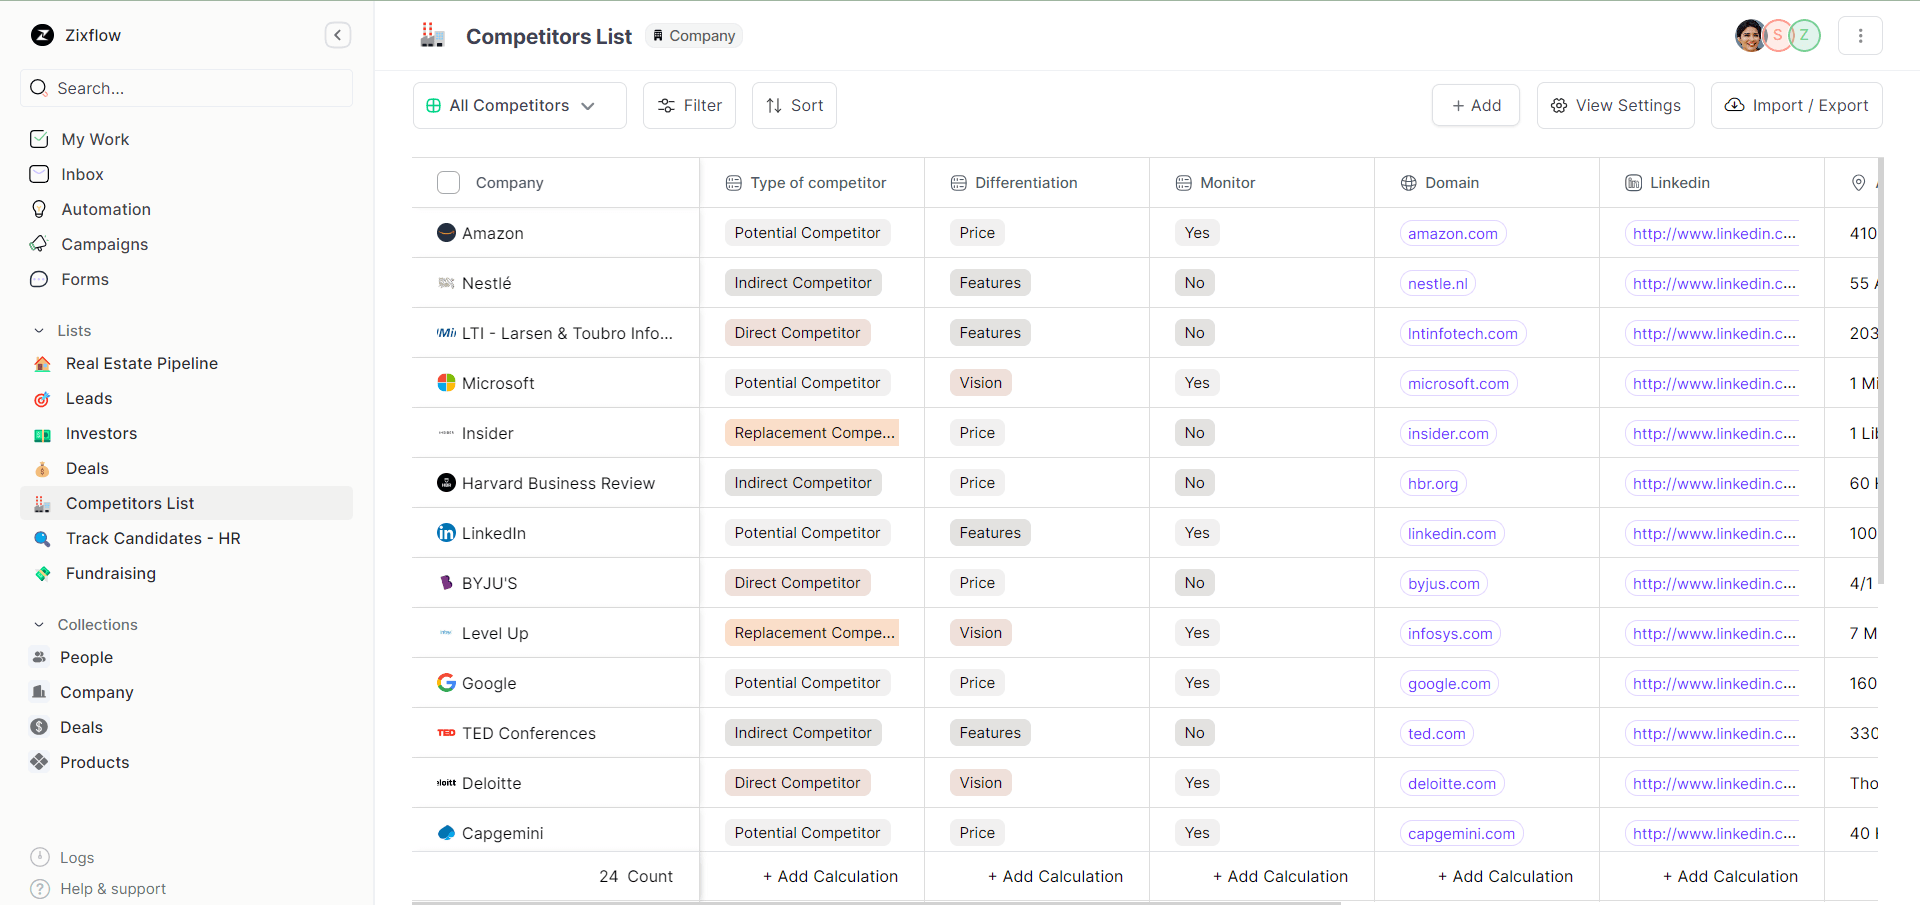1920x905 pixels.
Task: Collapse the Collections section
Action: click(x=39, y=624)
